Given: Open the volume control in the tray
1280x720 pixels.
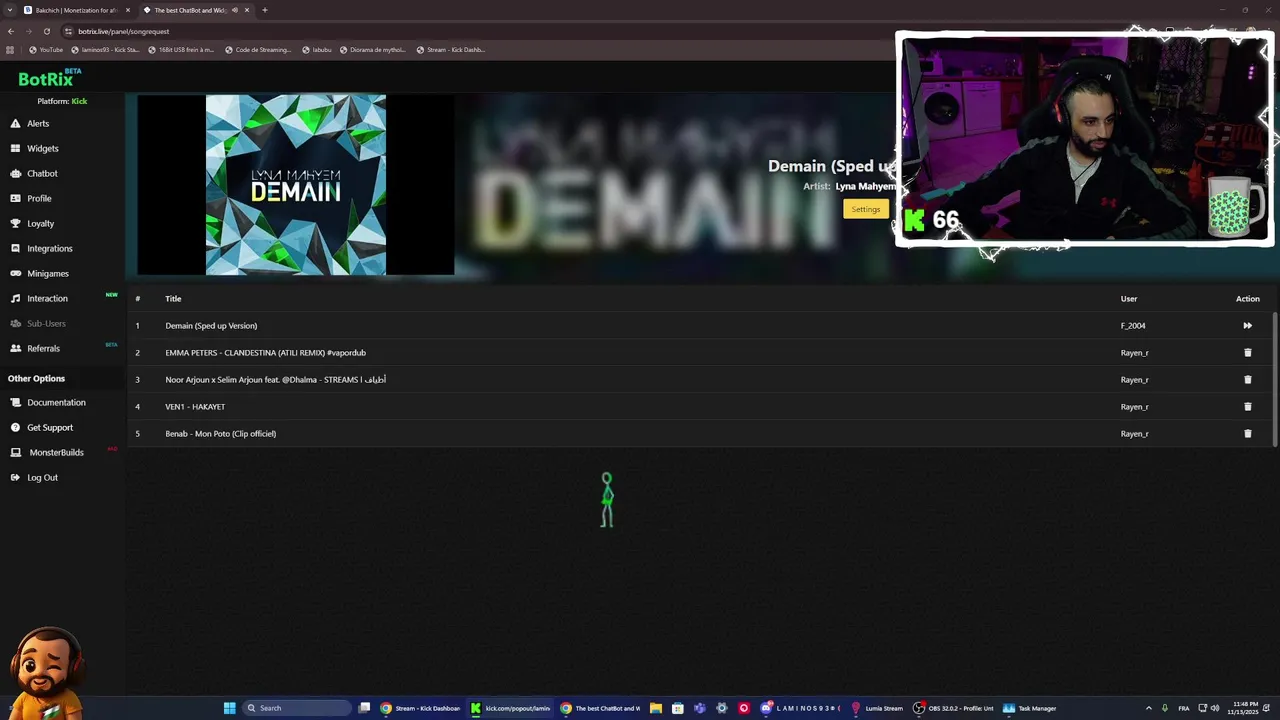Looking at the screenshot, I should pos(1215,708).
